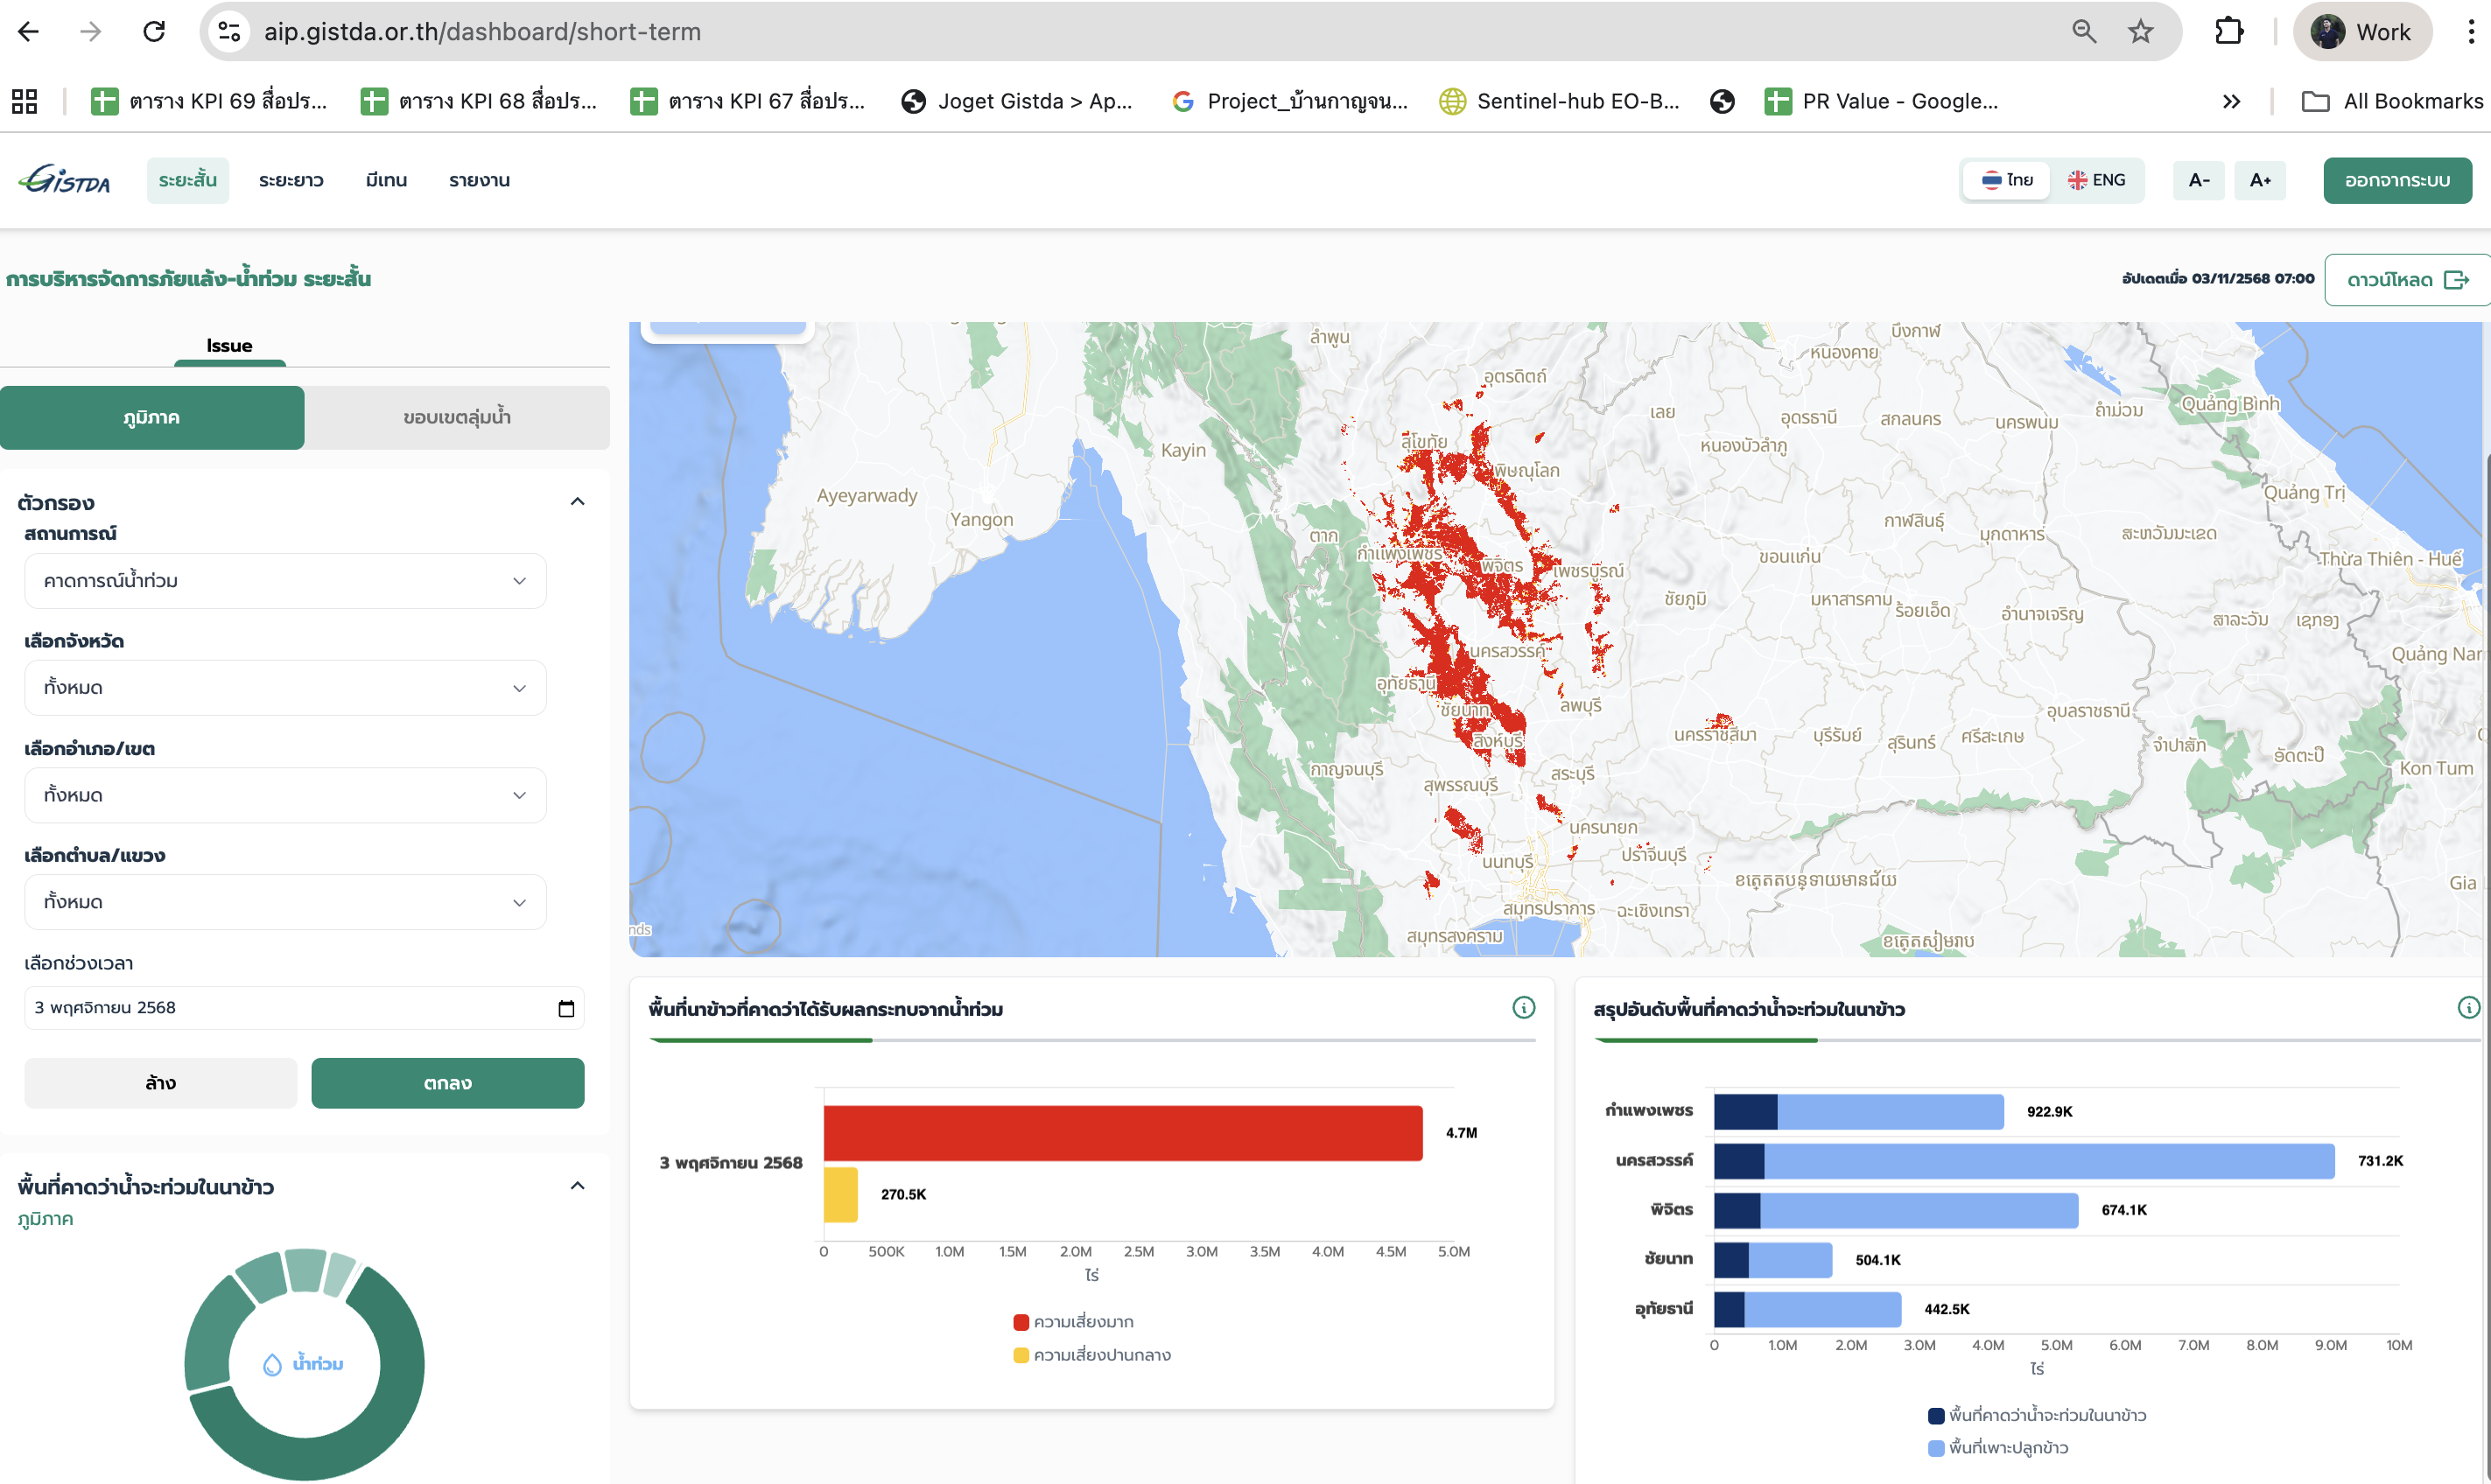Open the เลือกจังหวัด dropdown
Viewport: 2491px width, 1484px height.
(x=285, y=688)
